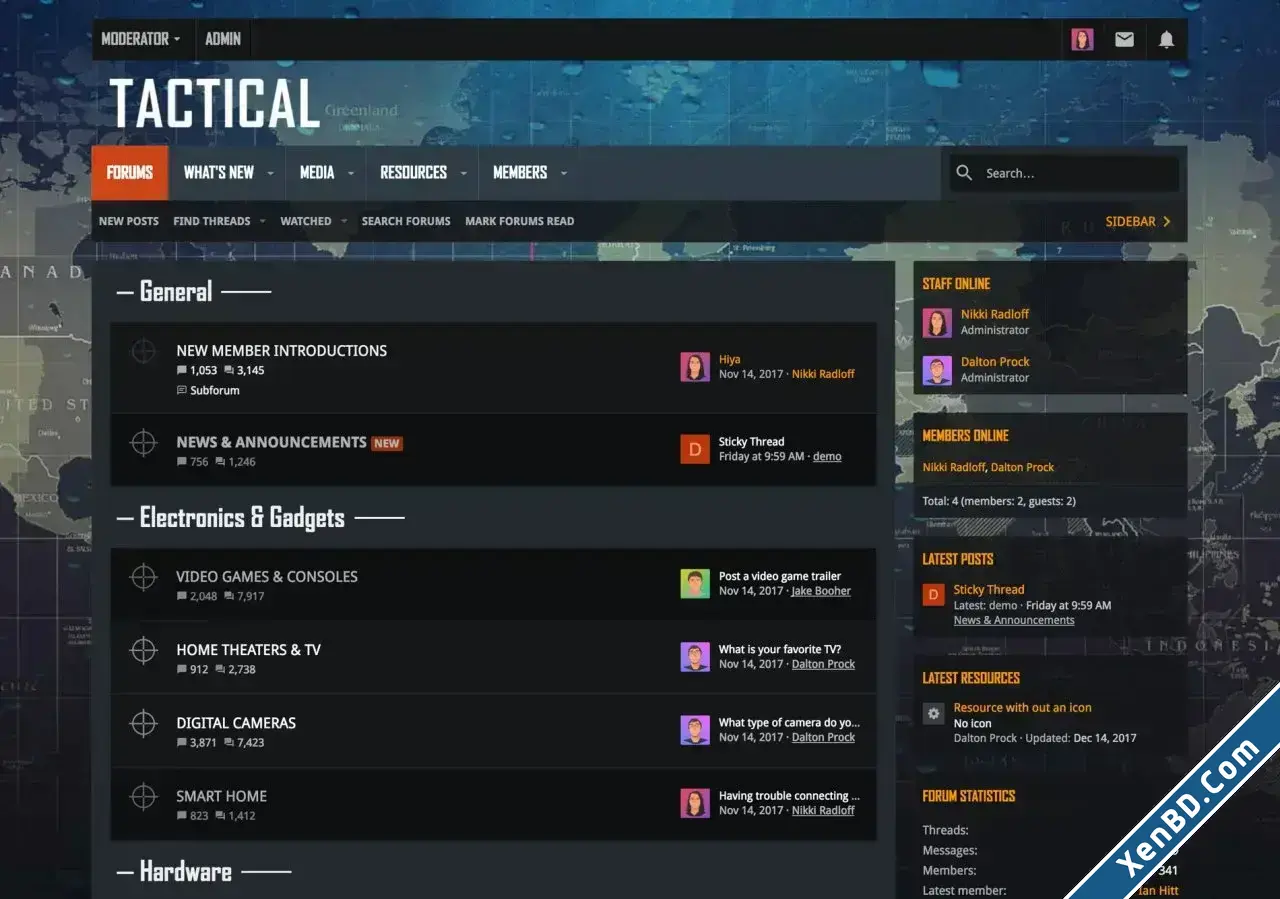Viewport: 1280px width, 899px height.
Task: Click crosshair icon for Video Games & Consoles
Action: point(144,577)
